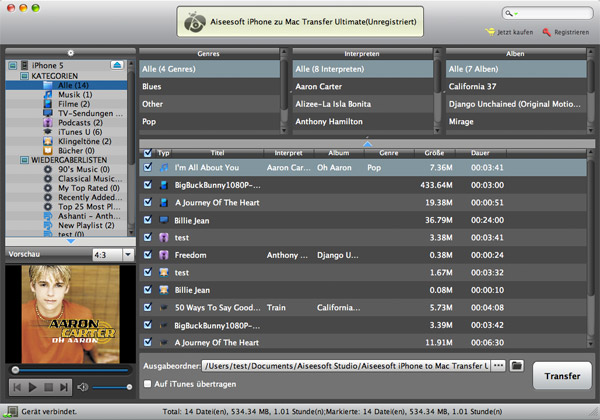Uncheck the 19.38M A Journey Of The Heart row
Viewport: 600px width, 420px height.
[x=147, y=202]
